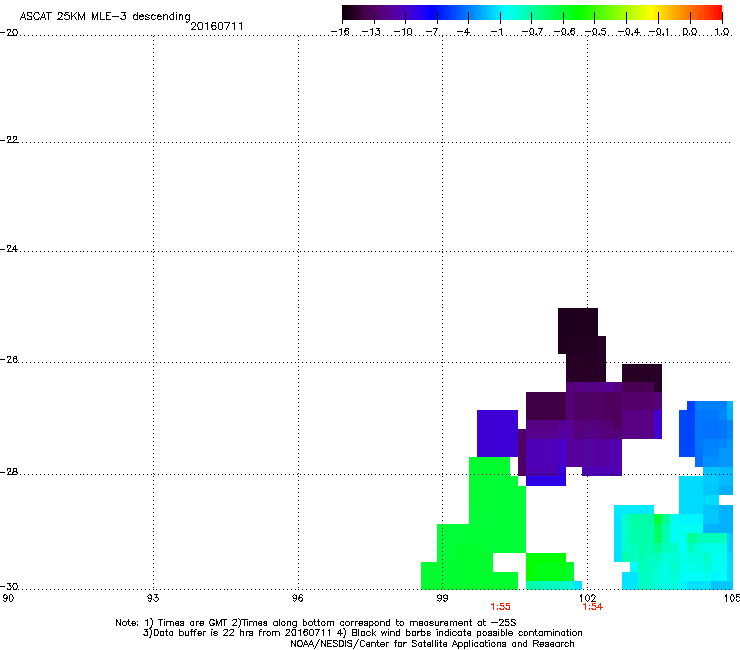Click the '-10' label on the color scale
The image size is (740, 650).
403,32
